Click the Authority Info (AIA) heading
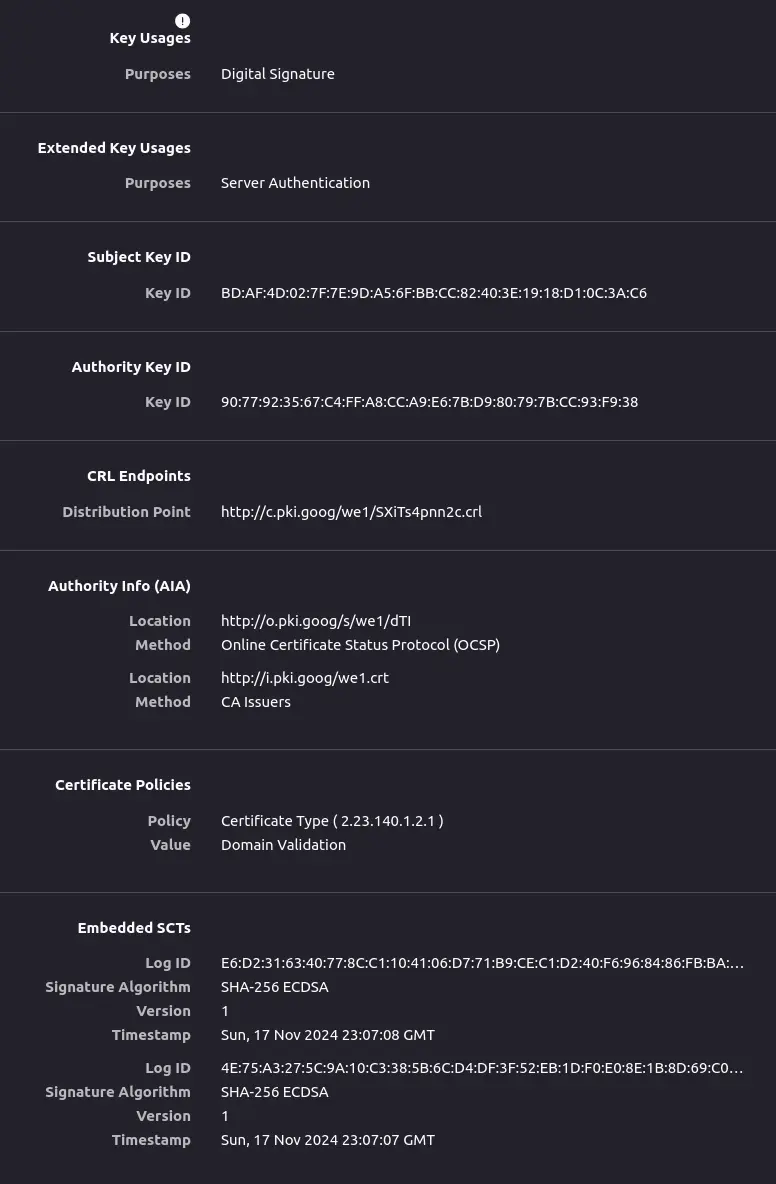This screenshot has height=1184, width=776. (x=119, y=586)
